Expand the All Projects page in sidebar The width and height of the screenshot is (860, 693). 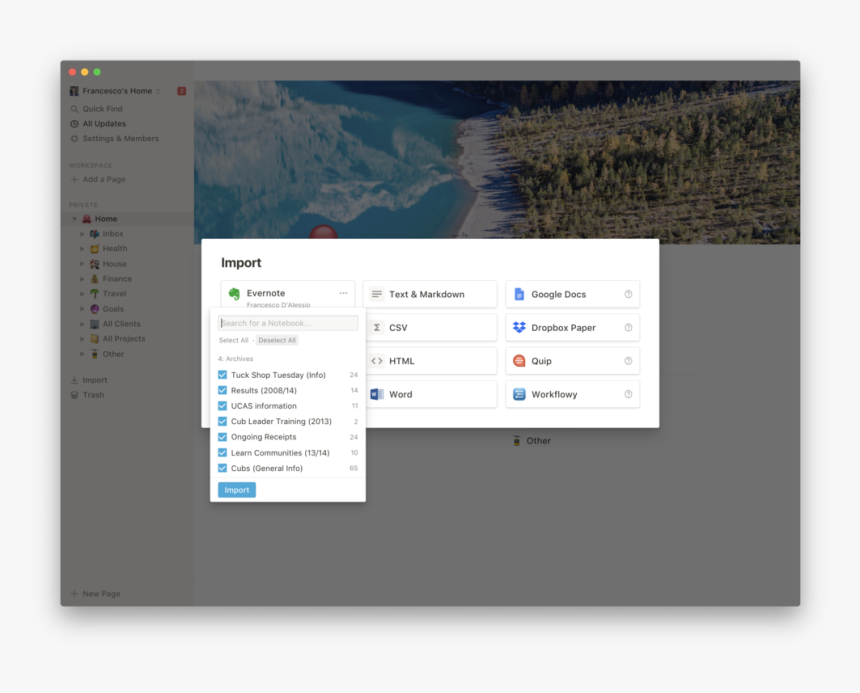(82, 339)
